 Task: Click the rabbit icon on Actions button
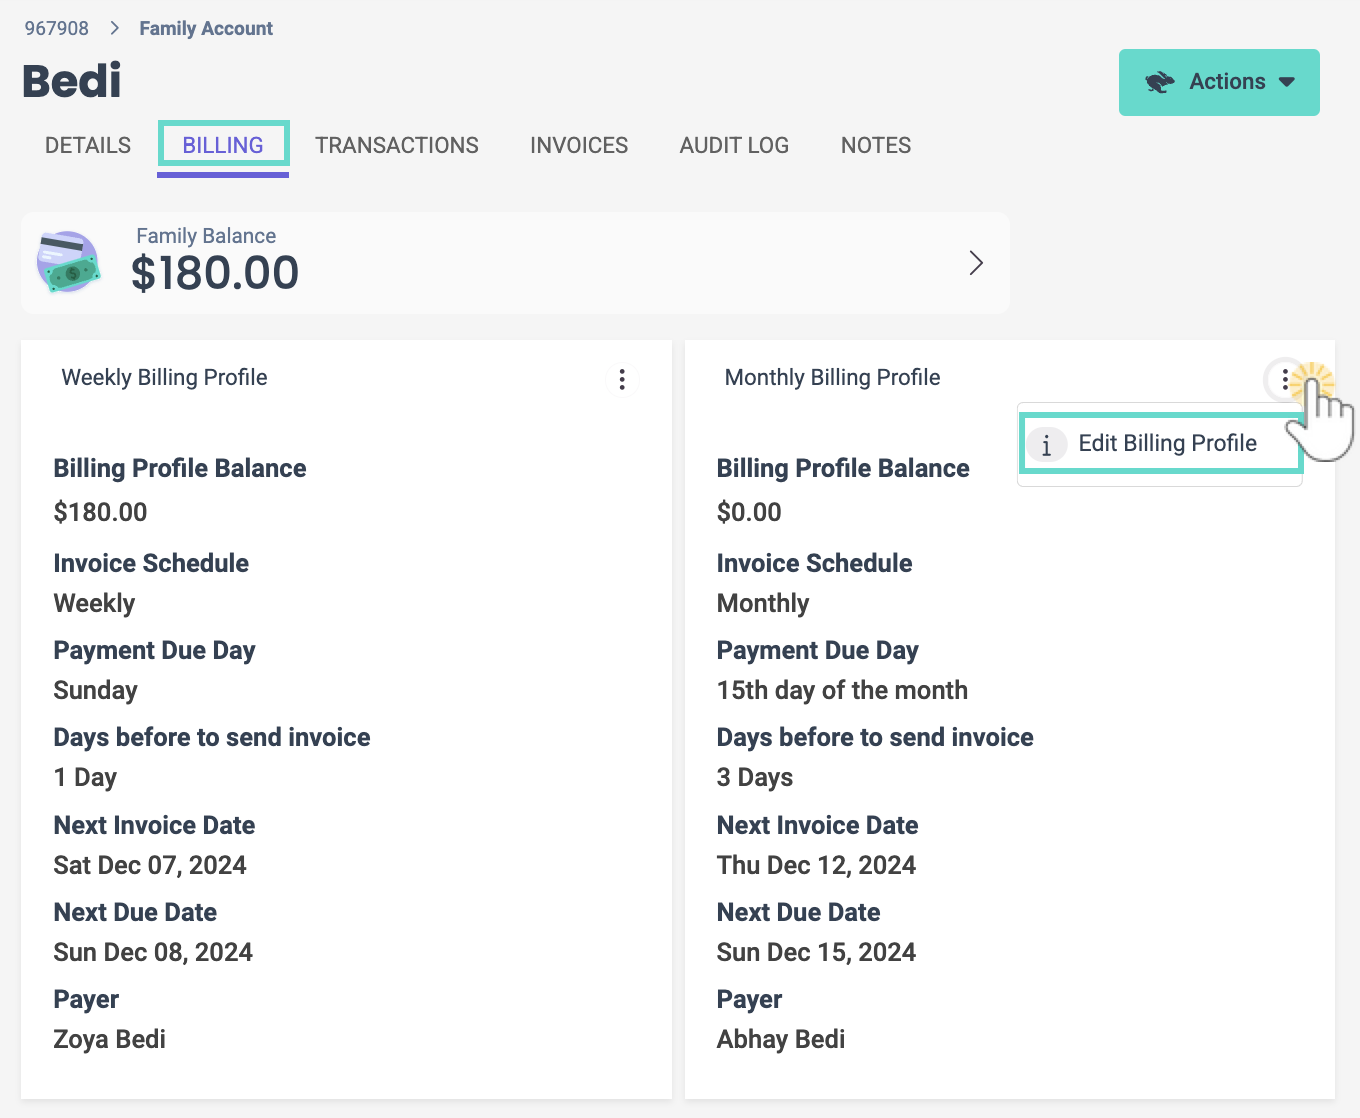(1160, 82)
